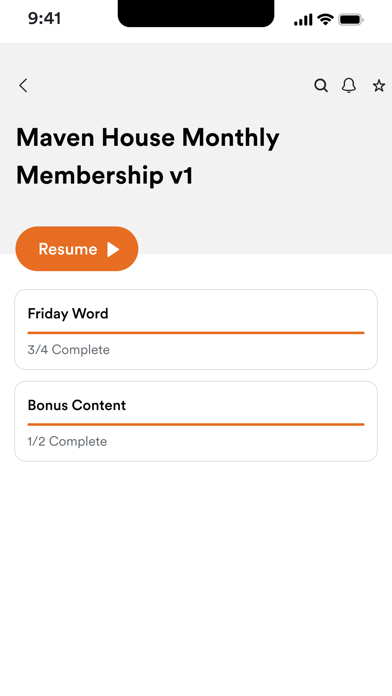Open search with the magnifier icon

[321, 85]
